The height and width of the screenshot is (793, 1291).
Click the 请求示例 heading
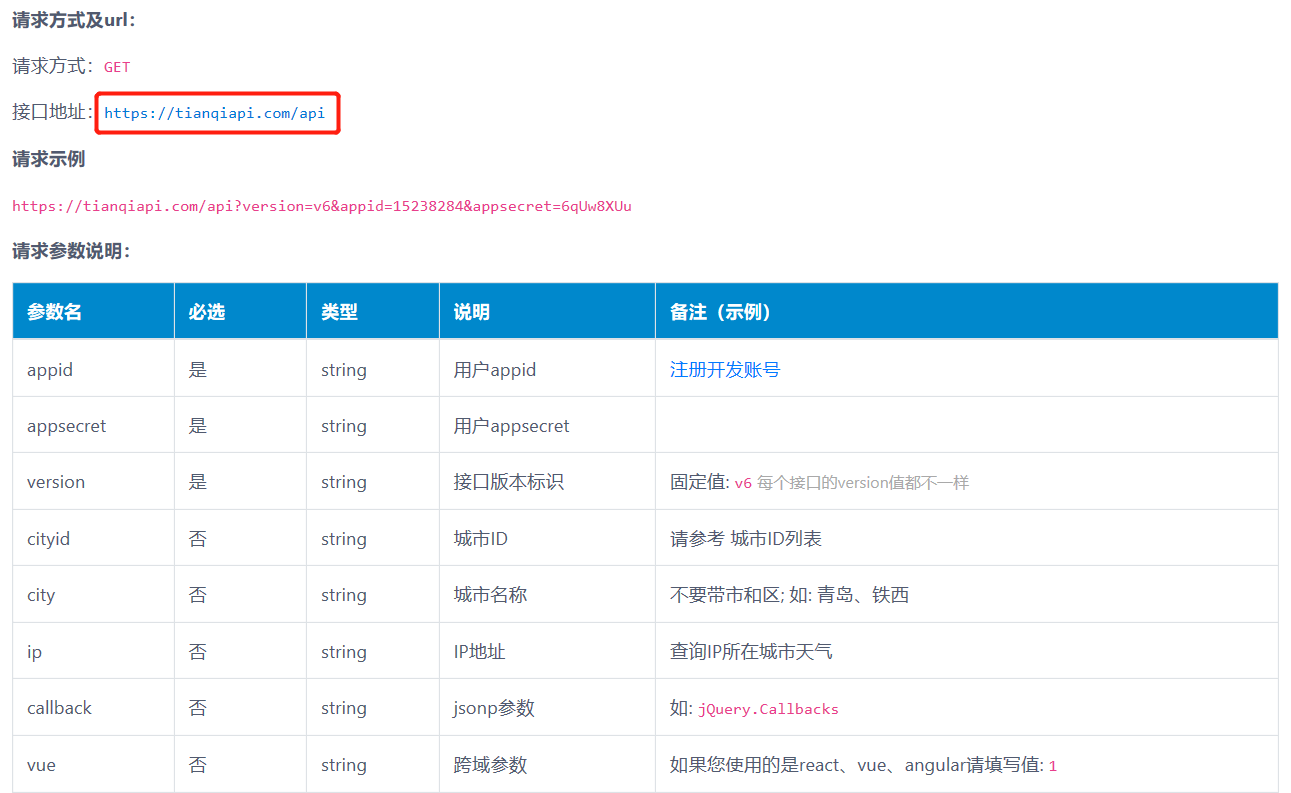click(x=48, y=159)
